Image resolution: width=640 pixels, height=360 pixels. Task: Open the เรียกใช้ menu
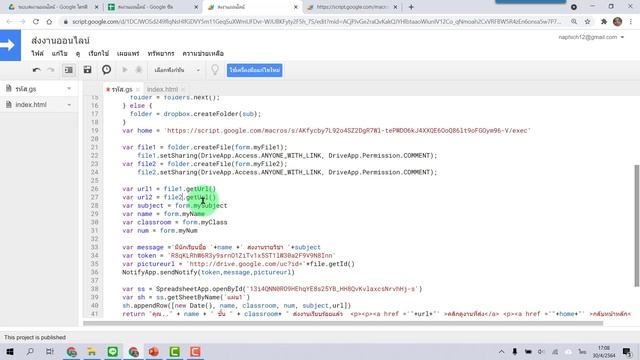pyautogui.click(x=98, y=53)
